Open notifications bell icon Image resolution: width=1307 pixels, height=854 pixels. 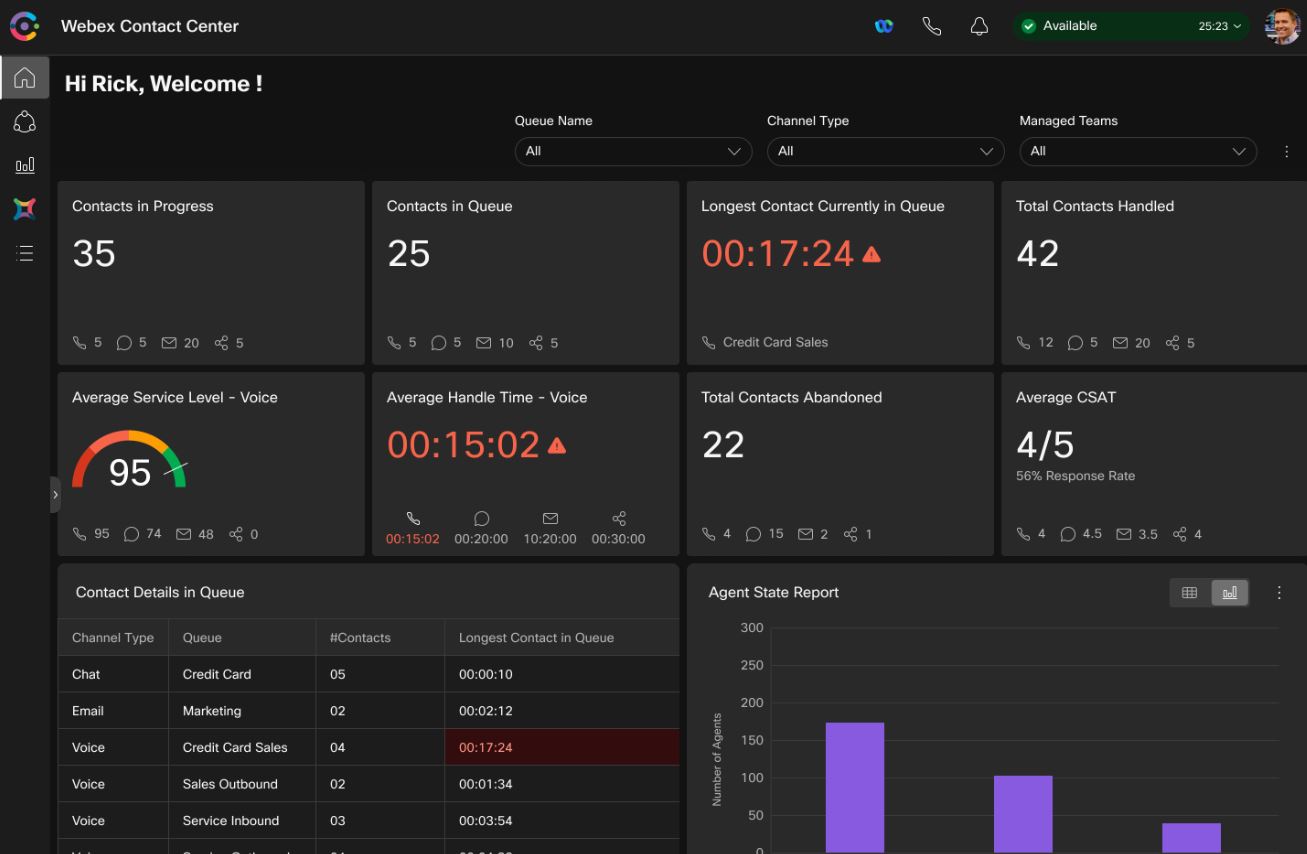pyautogui.click(x=979, y=27)
